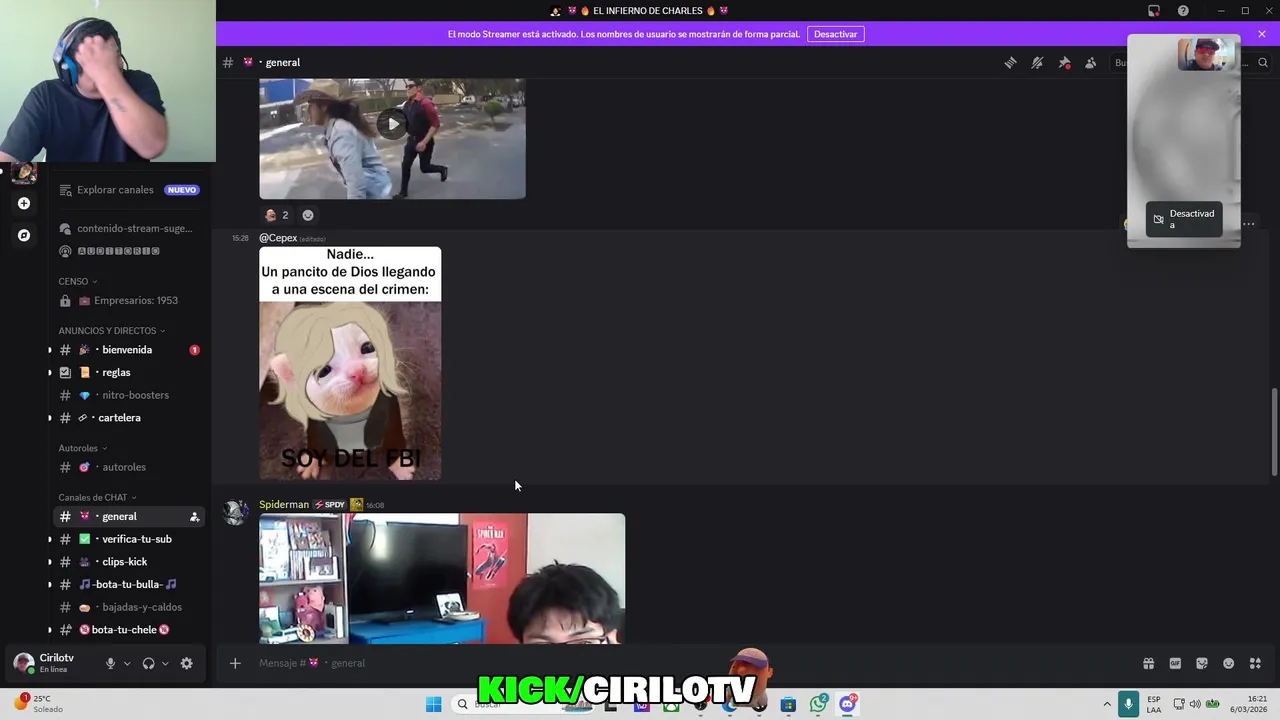Open contenido-stream-suge... channel
The width and height of the screenshot is (1280, 720).
[129, 228]
